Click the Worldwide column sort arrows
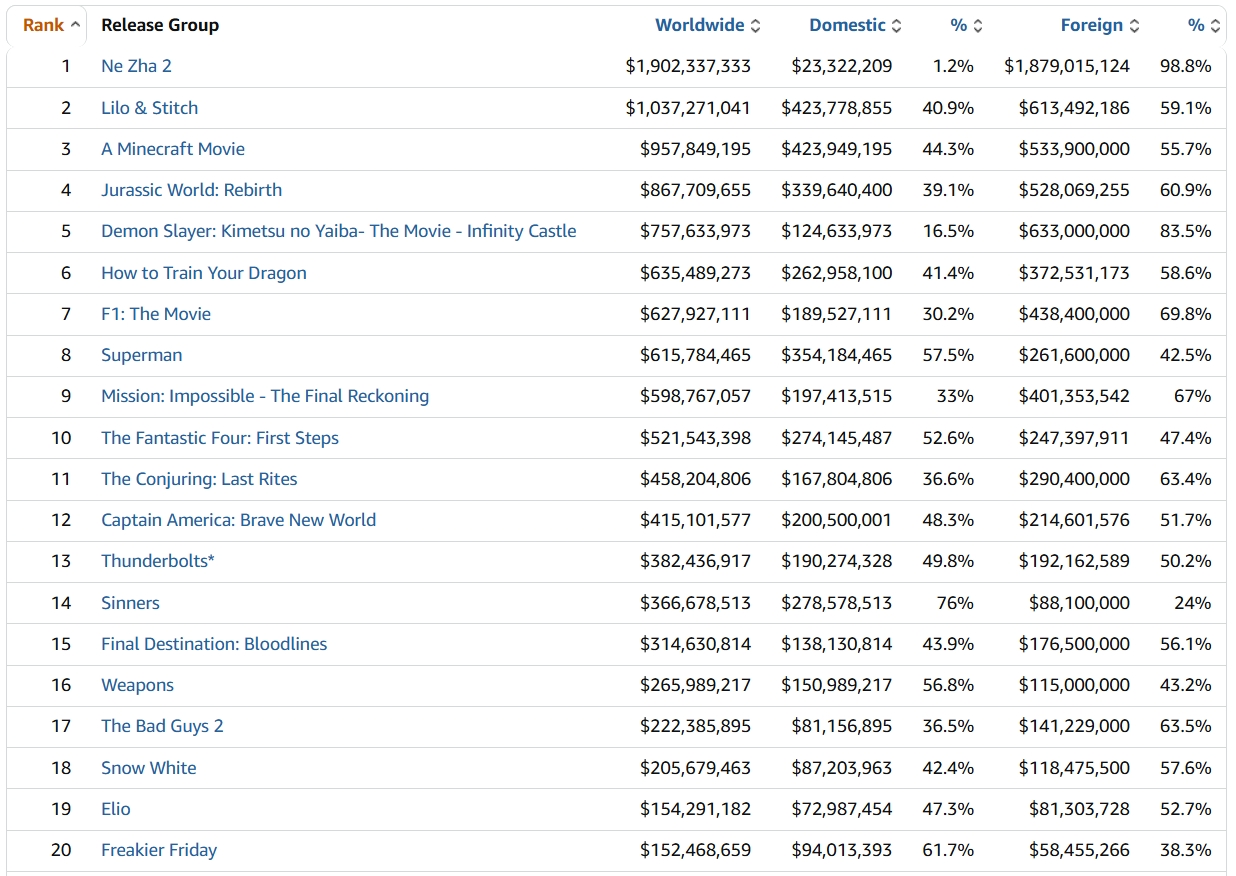 755,26
